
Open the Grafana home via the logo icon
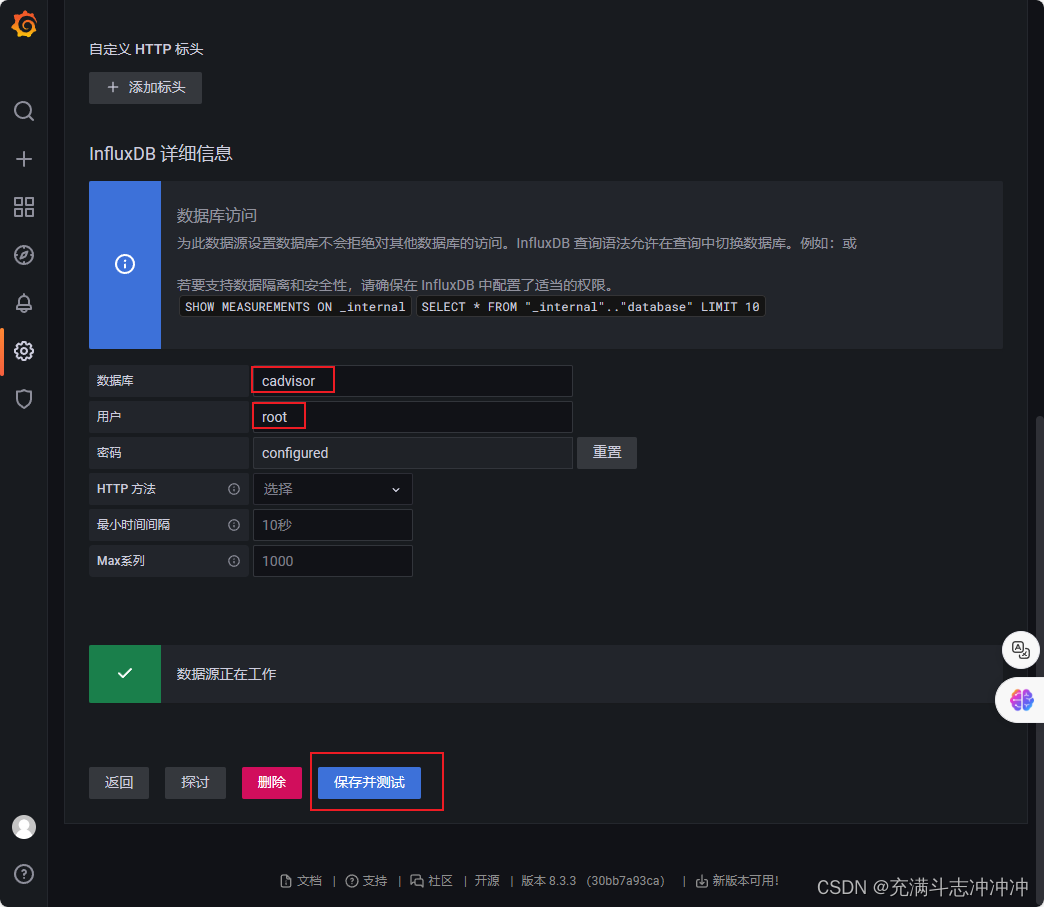pyautogui.click(x=24, y=26)
